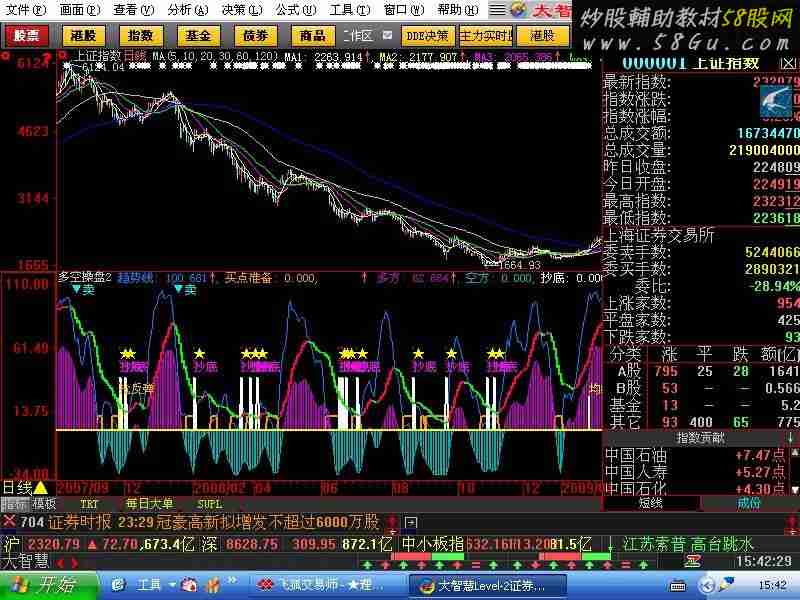Switch to the 指标 tab
The height and width of the screenshot is (600, 800).
click(15, 504)
